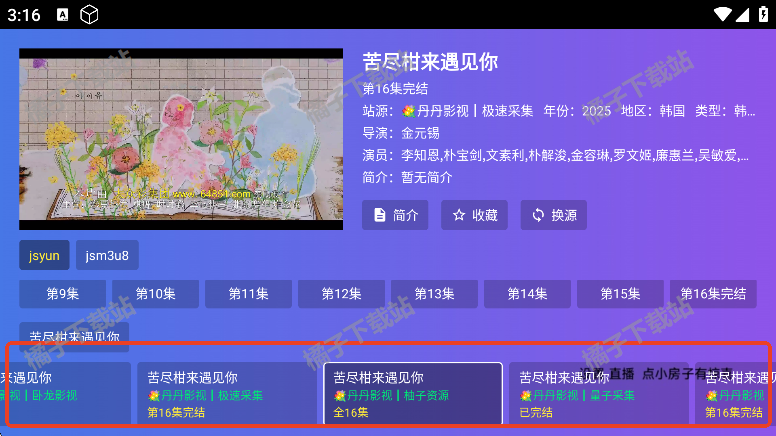Play episode 第9集
The width and height of the screenshot is (776, 436).
tap(62, 294)
